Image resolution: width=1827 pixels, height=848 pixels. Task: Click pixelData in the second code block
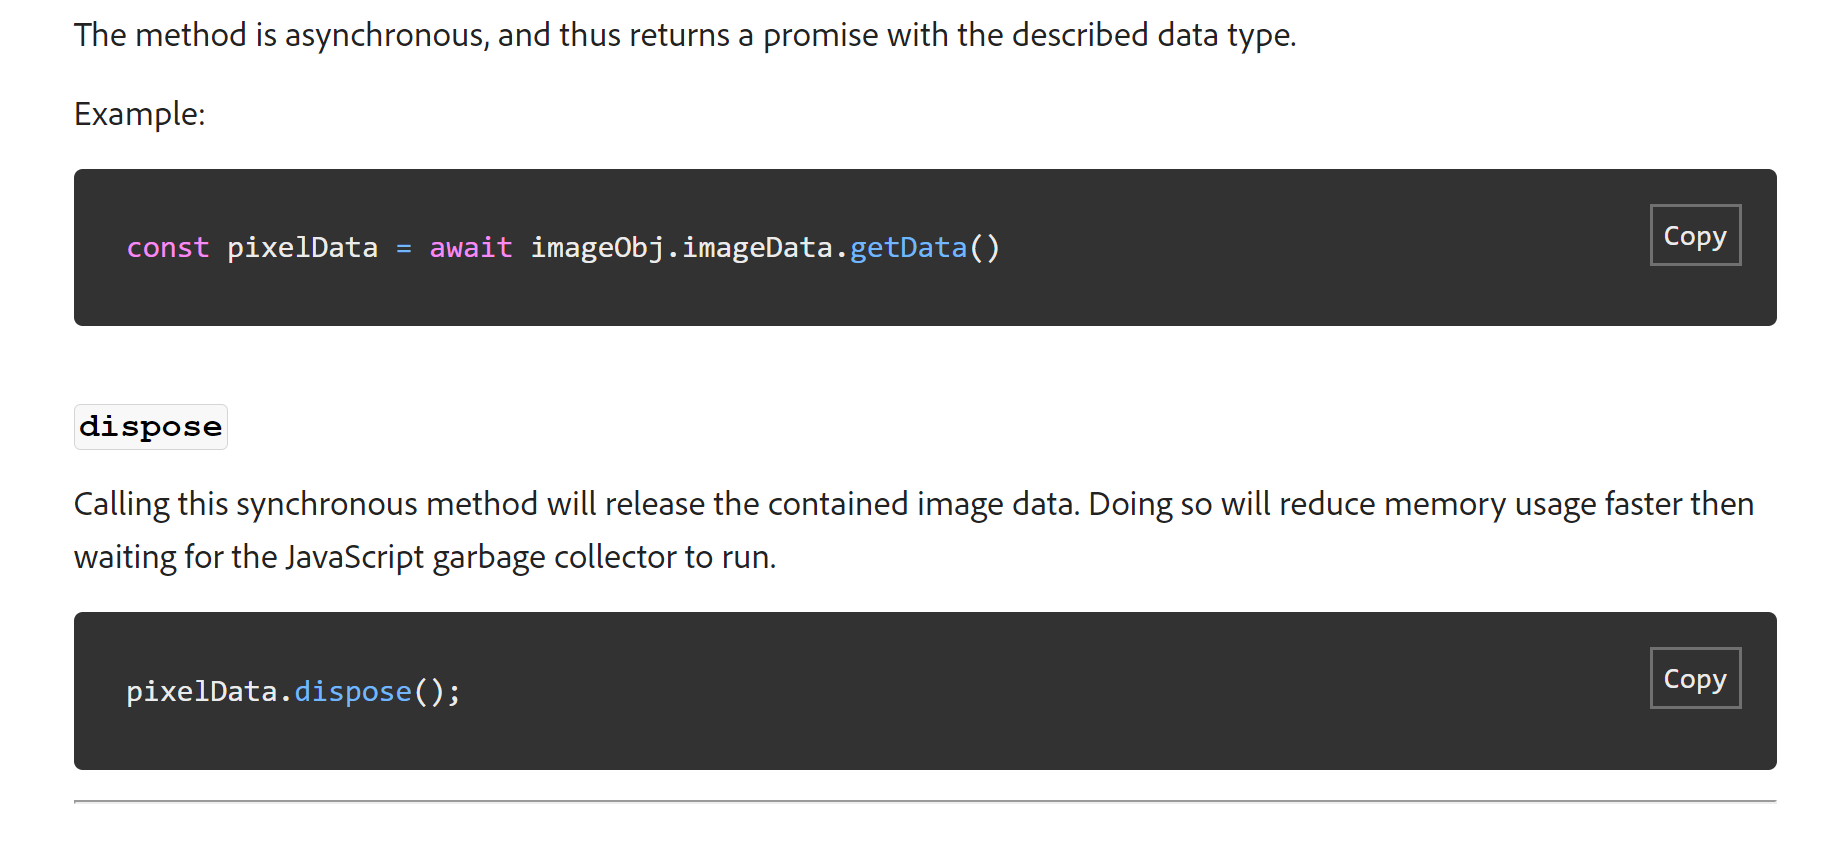pos(201,692)
